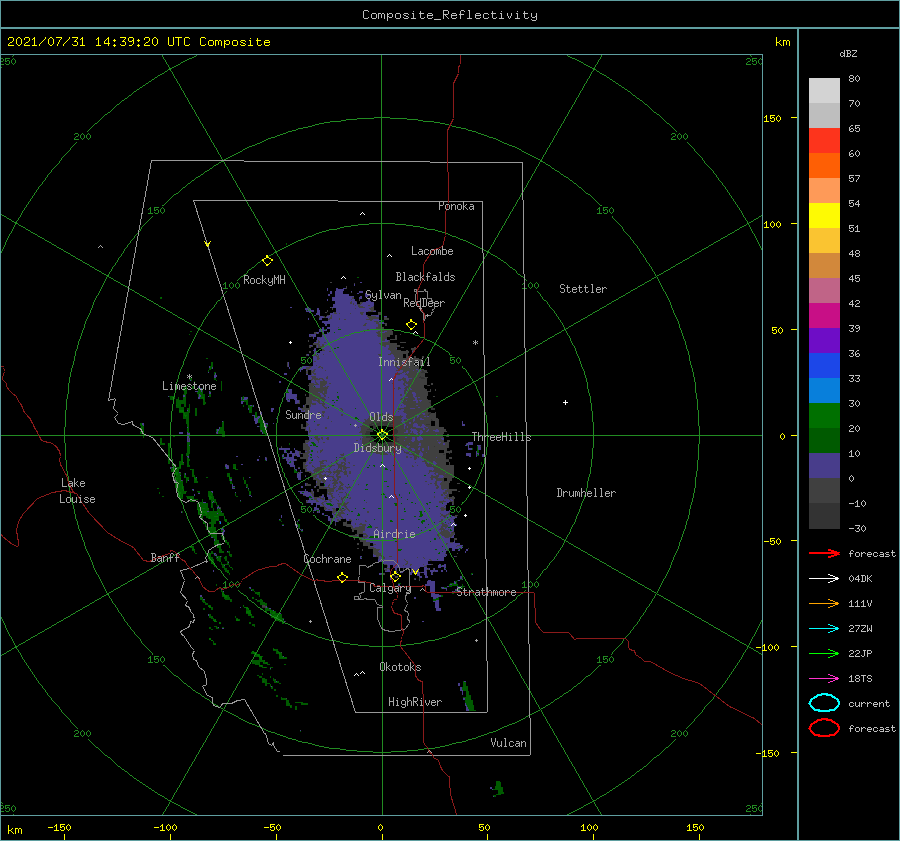Click the 18TS legend label
The width and height of the screenshot is (900, 841).
[860, 679]
